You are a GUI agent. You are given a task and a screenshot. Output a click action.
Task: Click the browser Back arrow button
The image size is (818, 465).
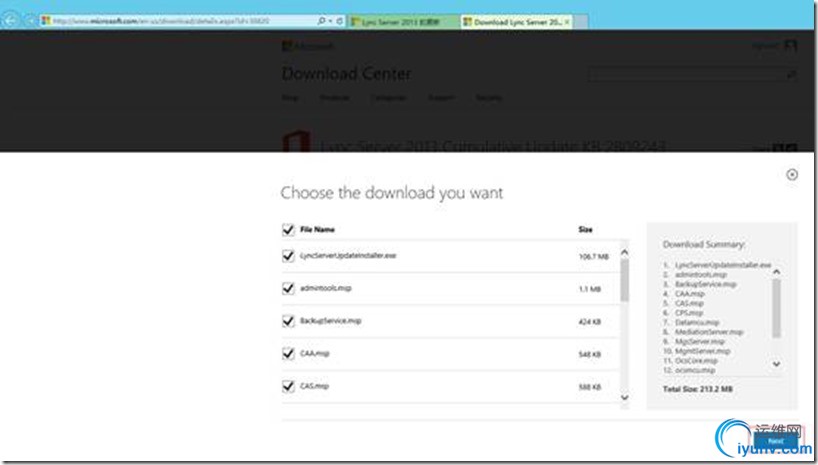click(10, 20)
